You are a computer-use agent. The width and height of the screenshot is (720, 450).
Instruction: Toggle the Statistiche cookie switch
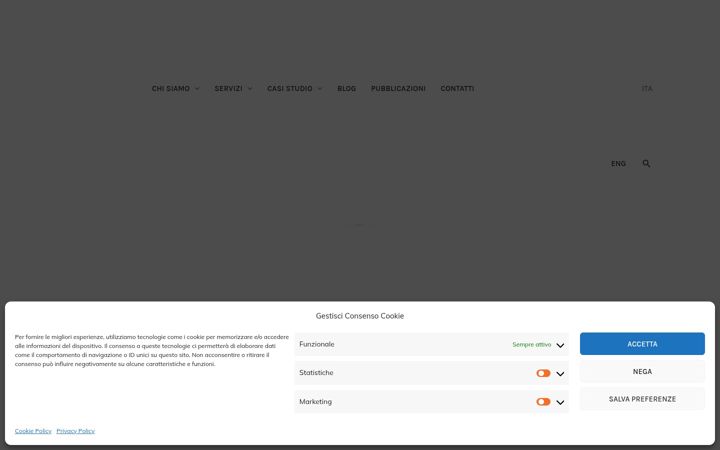point(543,373)
